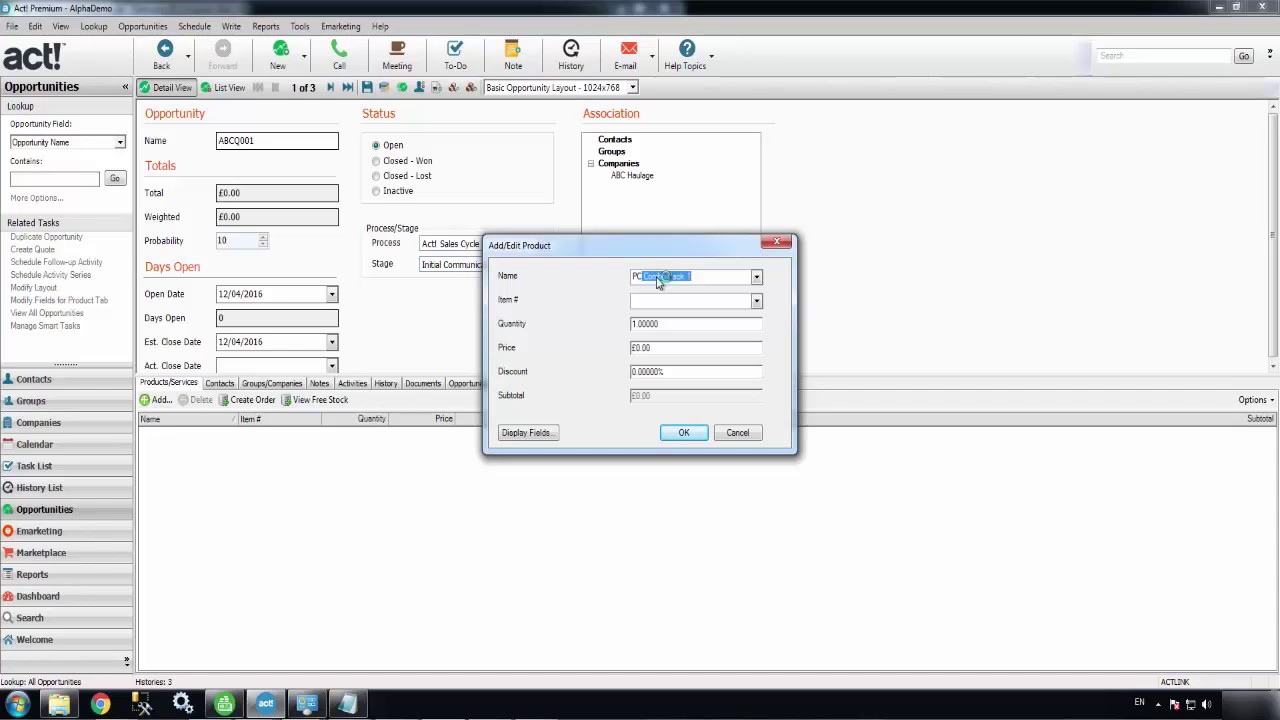Screen dimensions: 1280x720
Task: Open the Item # dropdown in dialog
Action: tap(756, 301)
